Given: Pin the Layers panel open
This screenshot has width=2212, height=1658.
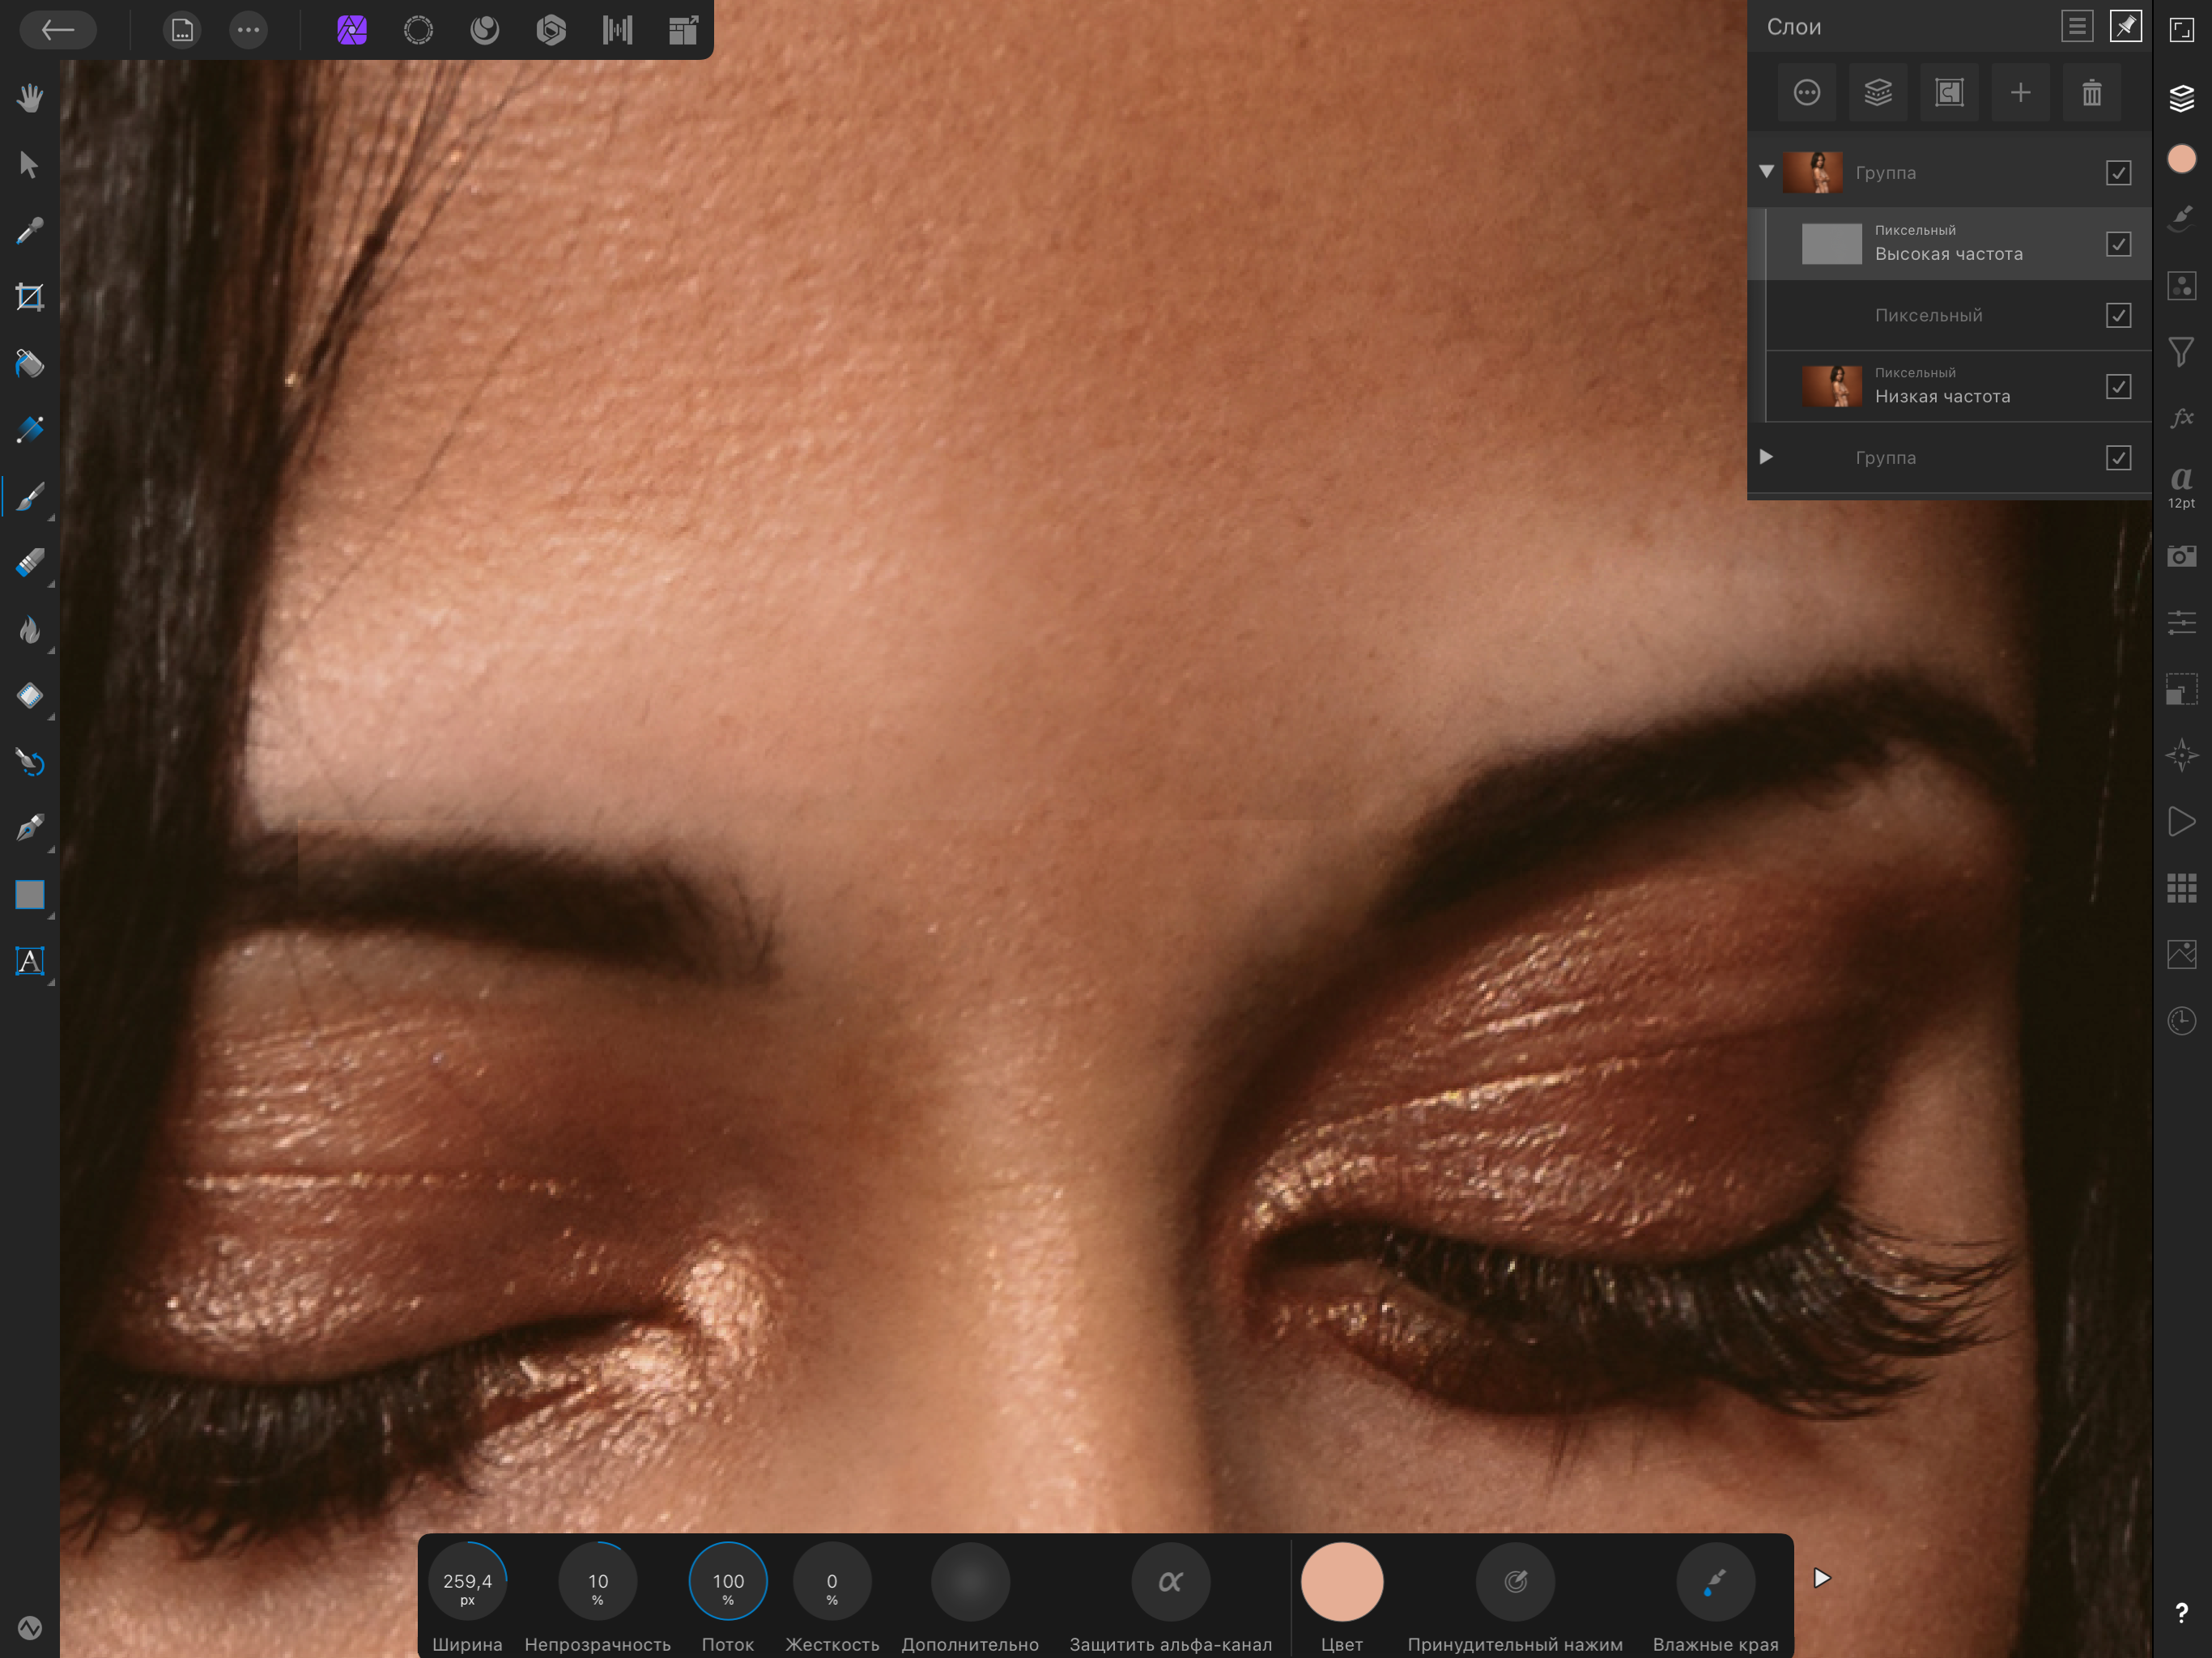Looking at the screenshot, I should coord(2125,26).
